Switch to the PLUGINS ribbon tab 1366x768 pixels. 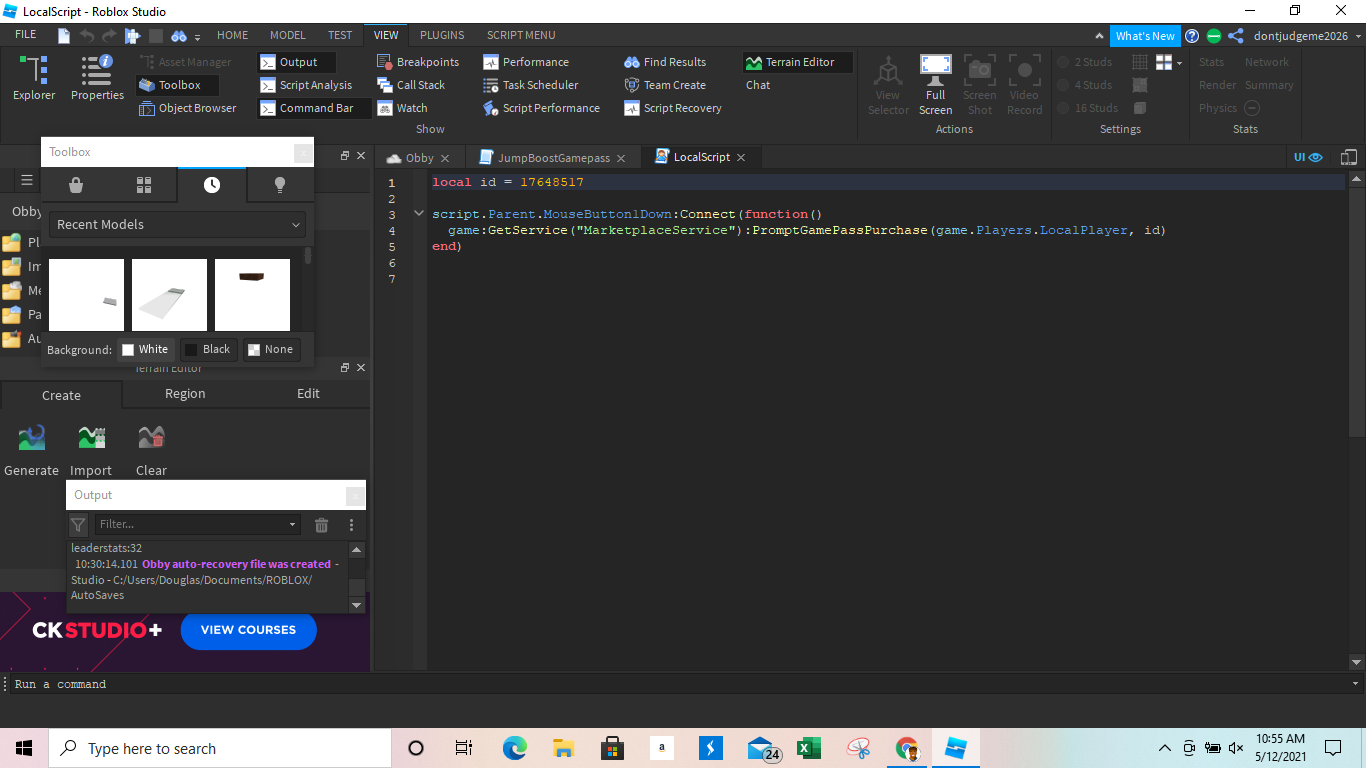tap(442, 35)
